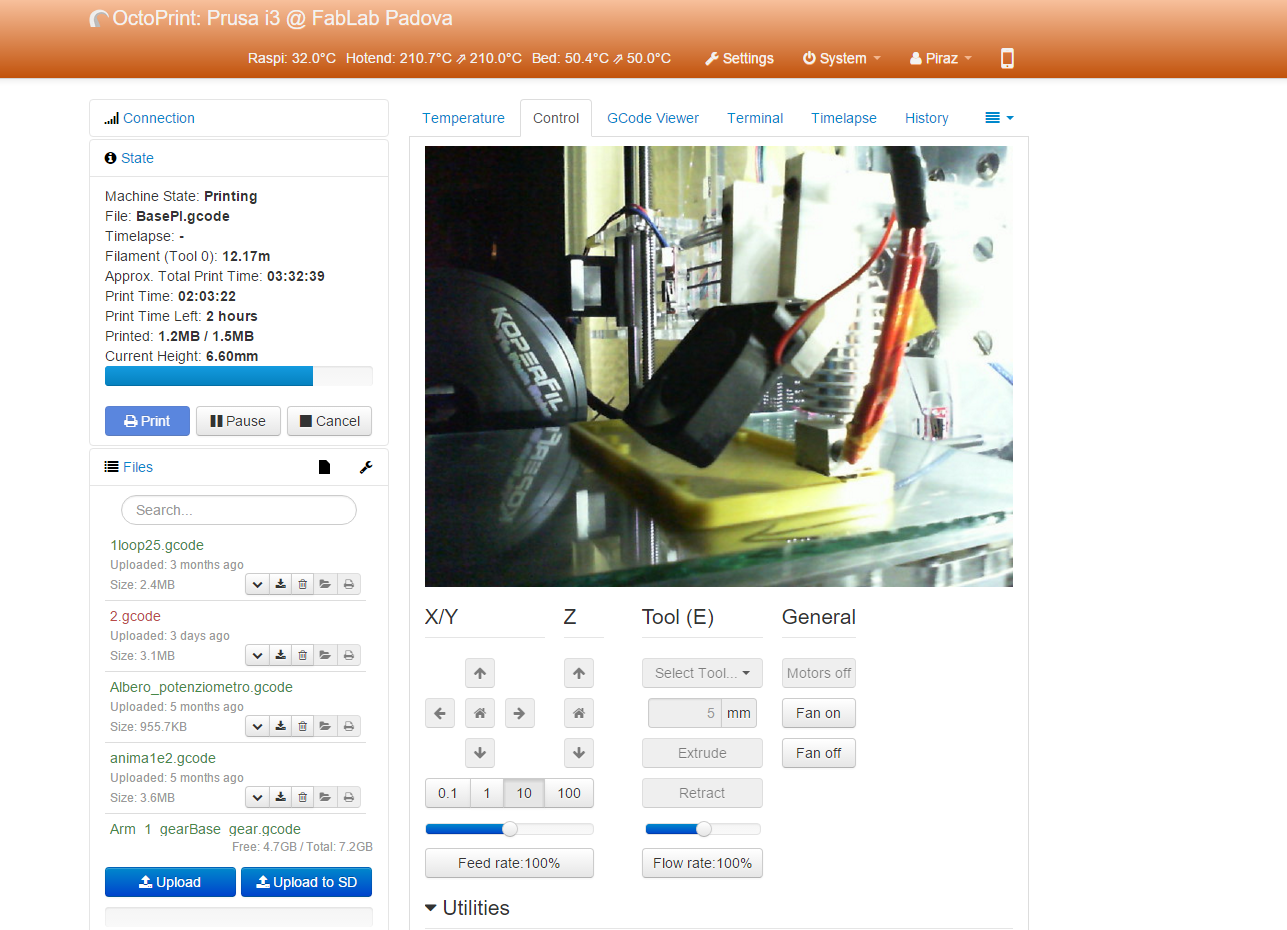Click the trash icon for 1loop25.gcode
Screen dimensions: 1287x930
303,584
